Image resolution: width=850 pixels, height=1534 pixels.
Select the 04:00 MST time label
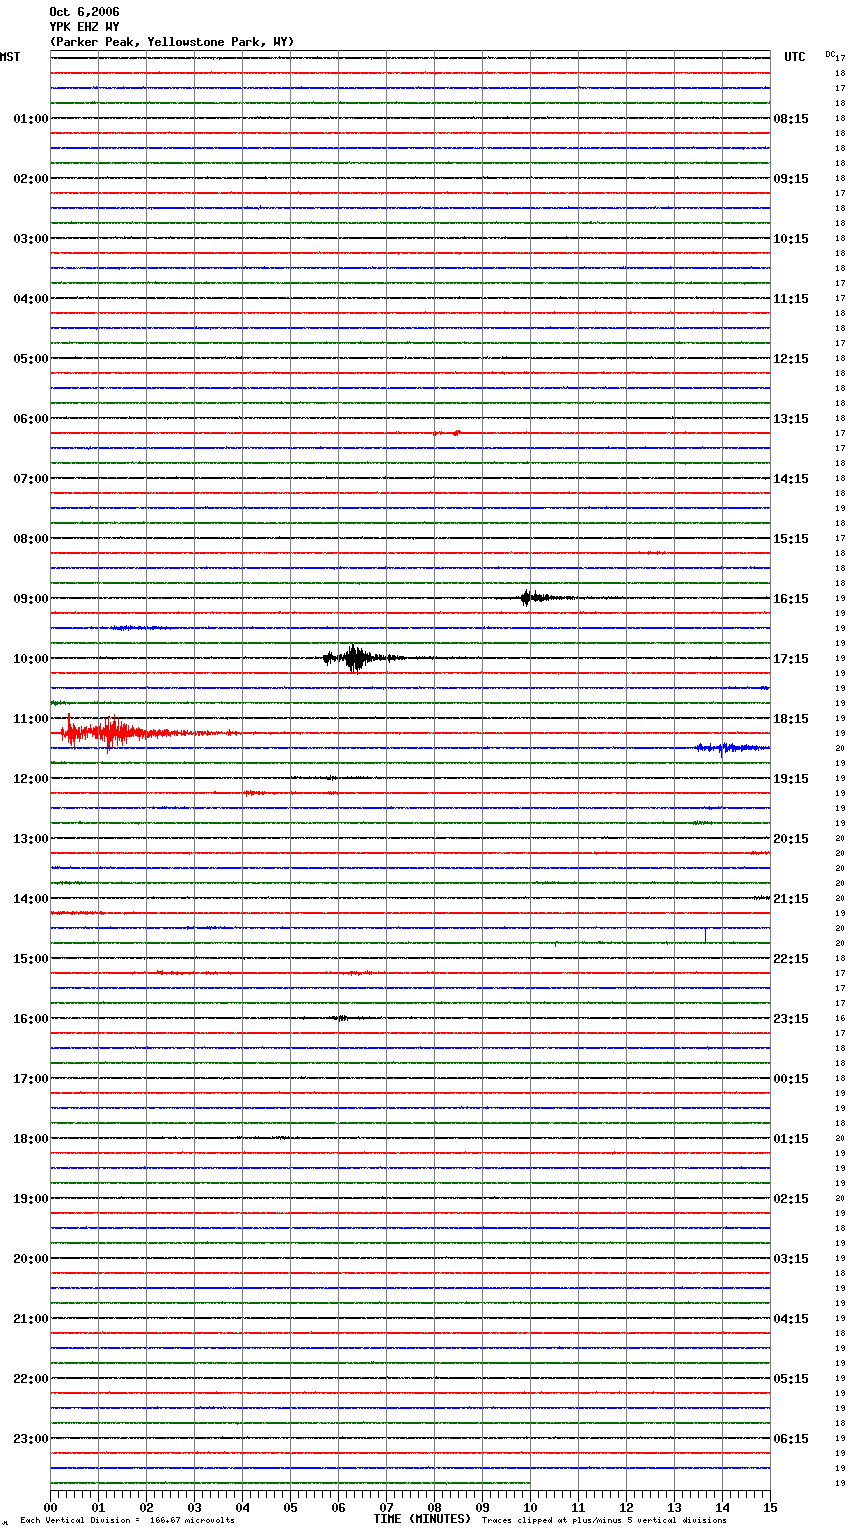(x=30, y=299)
